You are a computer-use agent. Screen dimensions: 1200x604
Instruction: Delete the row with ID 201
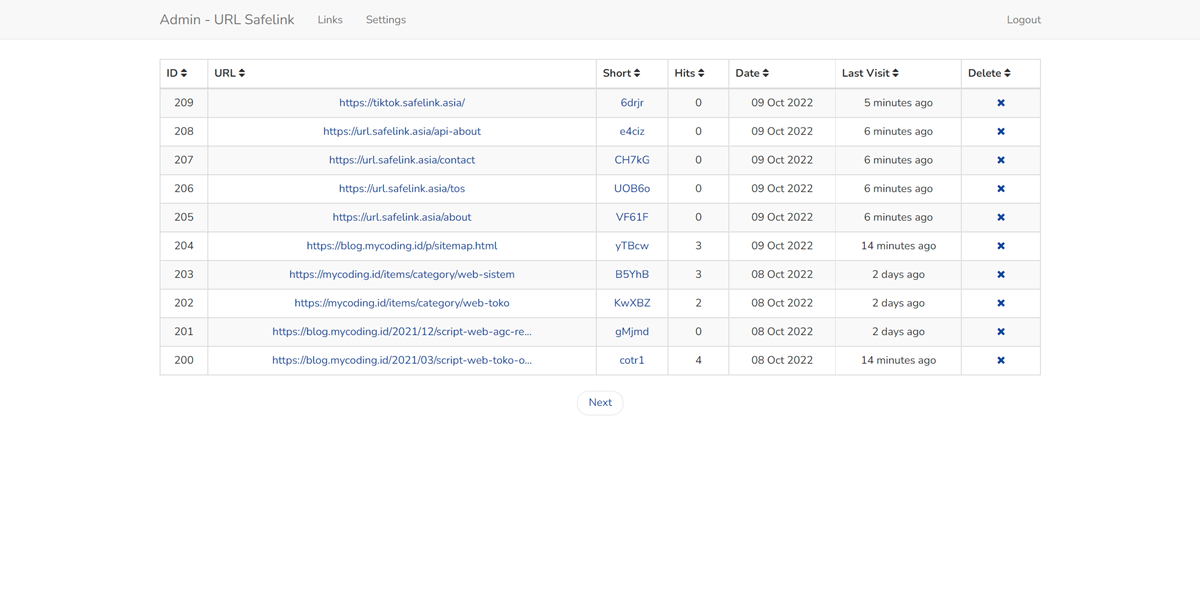pyautogui.click(x=1001, y=332)
